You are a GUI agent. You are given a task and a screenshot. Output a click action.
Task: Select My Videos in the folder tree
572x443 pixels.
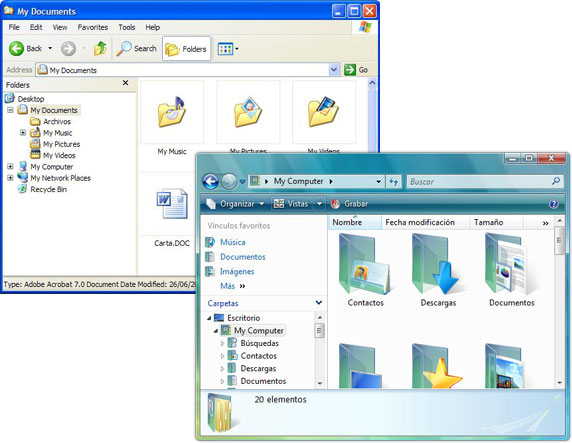pyautogui.click(x=59, y=155)
